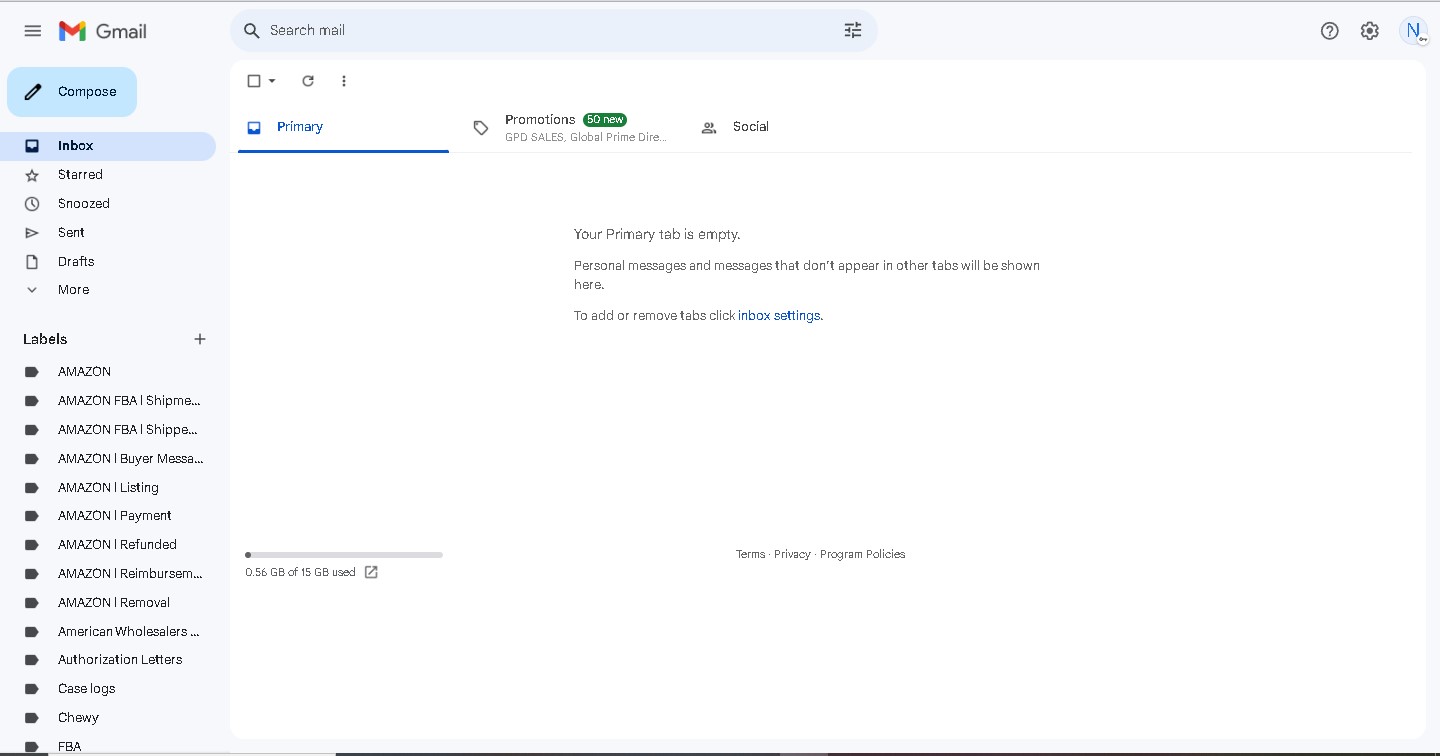Screen dimensions: 1440x756
Task: Click the Authorization Letters label icon
Action: (32, 660)
